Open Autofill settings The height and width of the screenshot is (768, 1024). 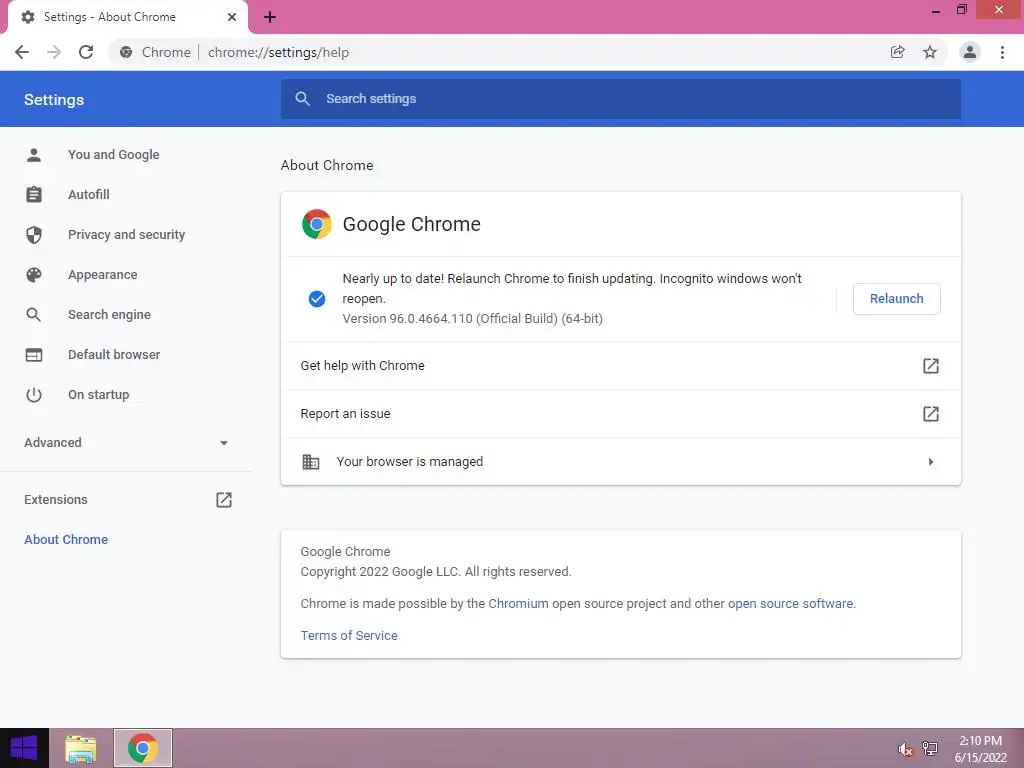click(89, 195)
